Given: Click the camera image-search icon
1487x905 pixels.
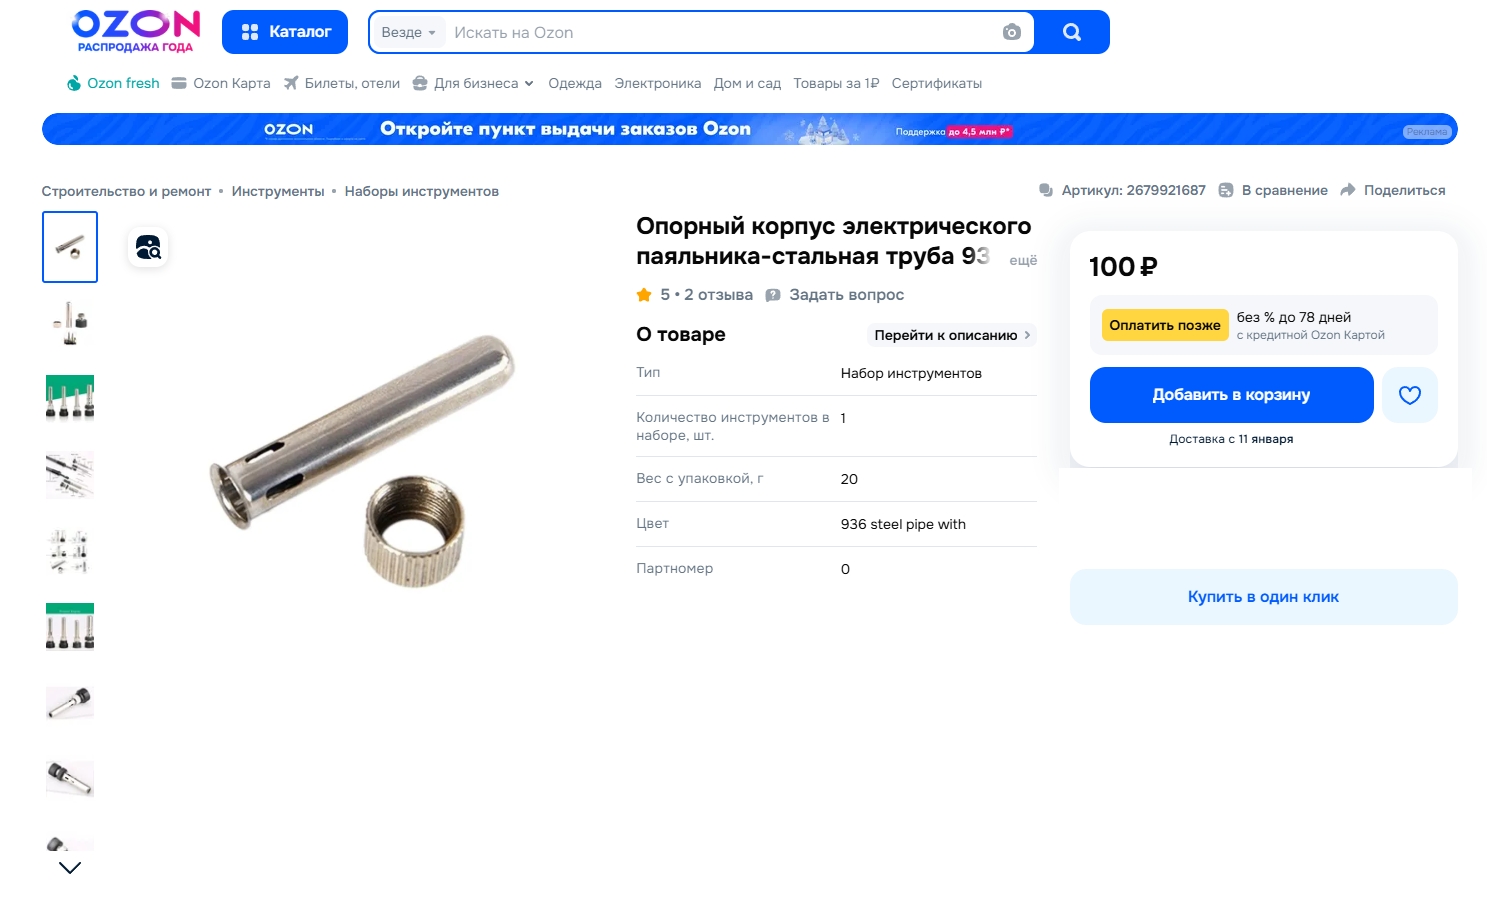Looking at the screenshot, I should click(1011, 32).
